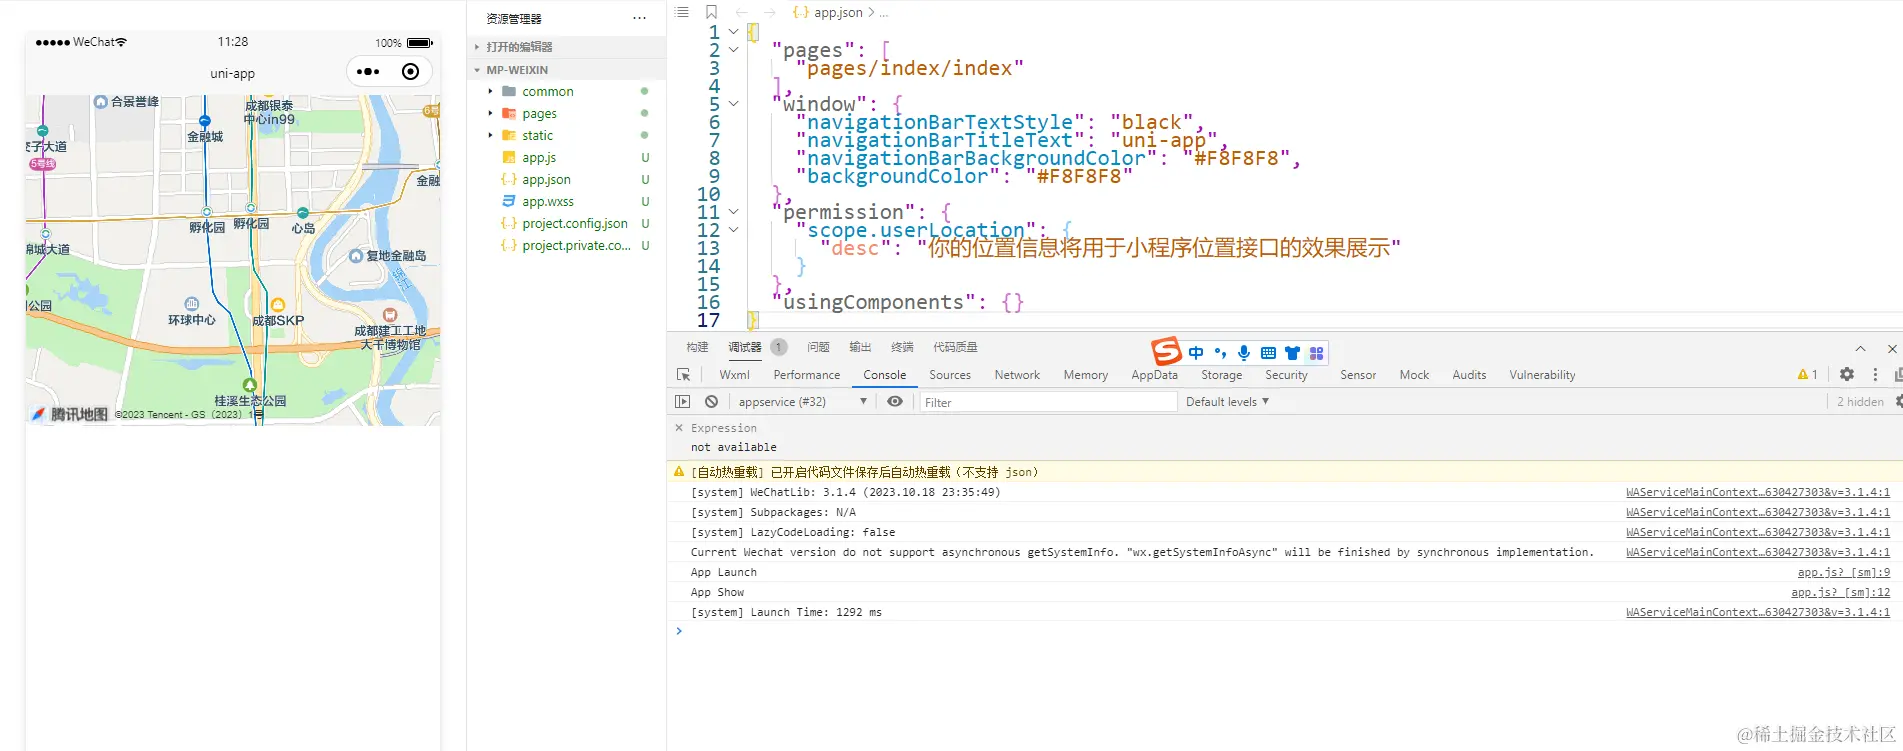Close the debugger panel with the X
Image resolution: width=1903 pixels, height=751 pixels.
(x=1892, y=348)
